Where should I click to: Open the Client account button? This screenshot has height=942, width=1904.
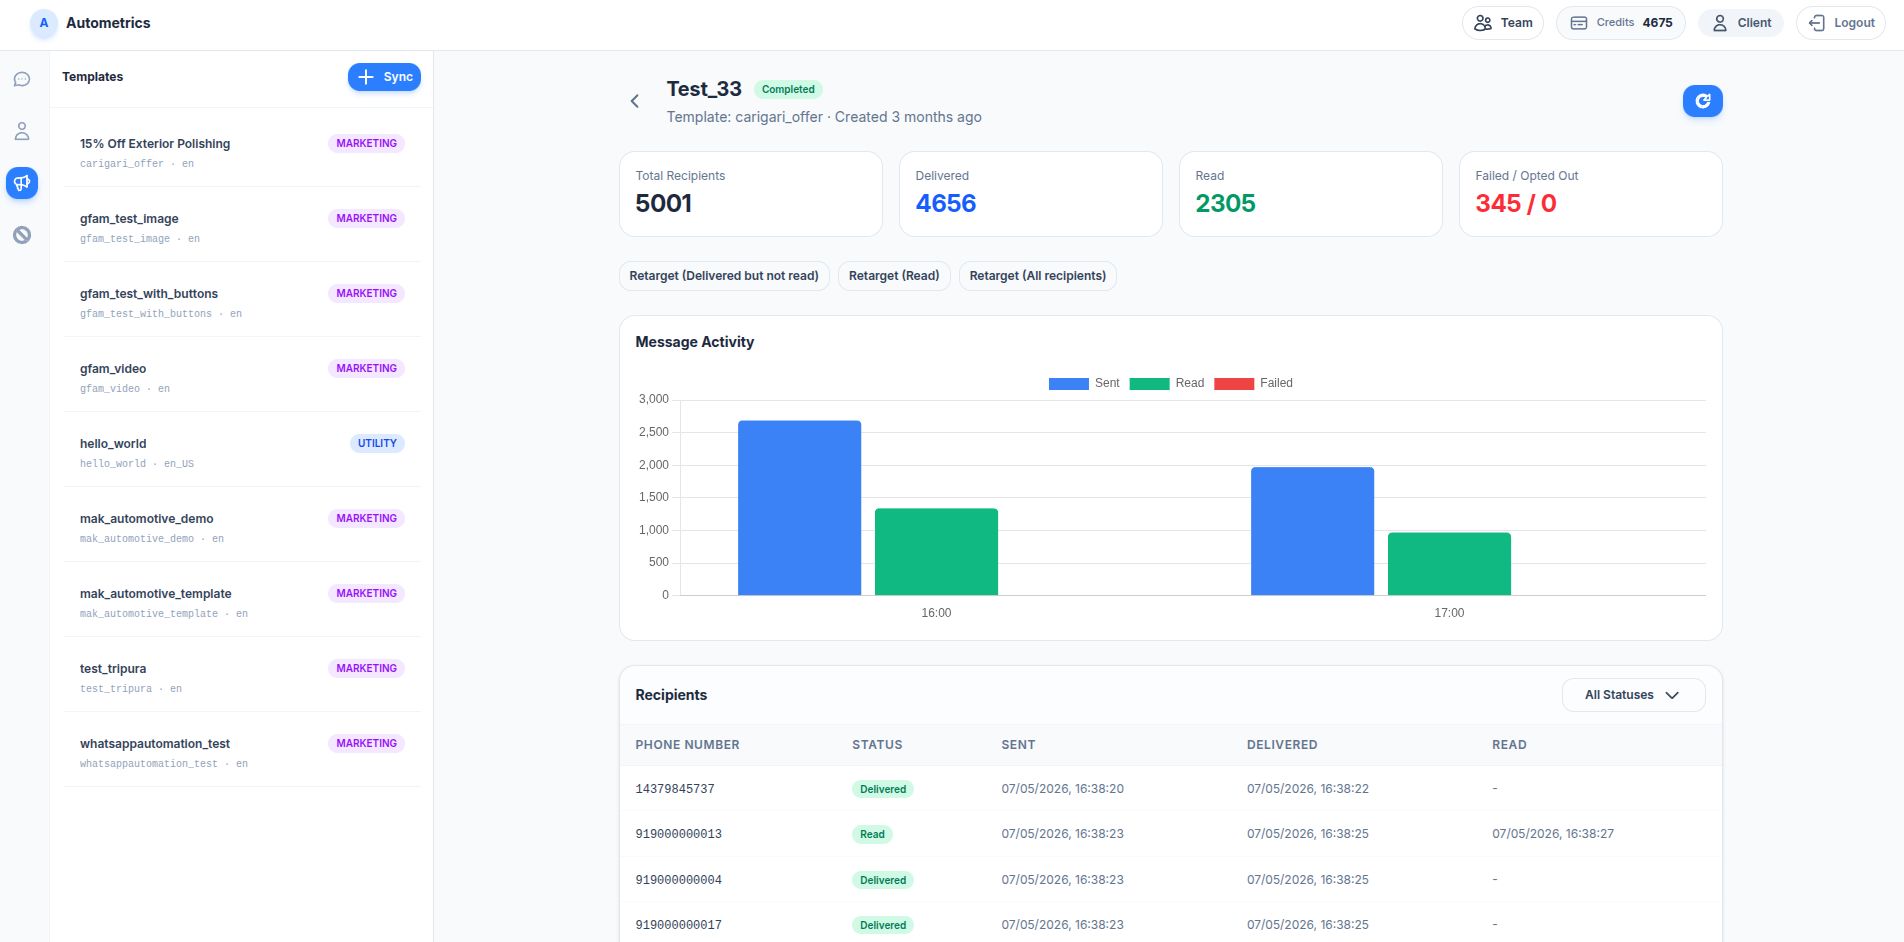point(1741,23)
